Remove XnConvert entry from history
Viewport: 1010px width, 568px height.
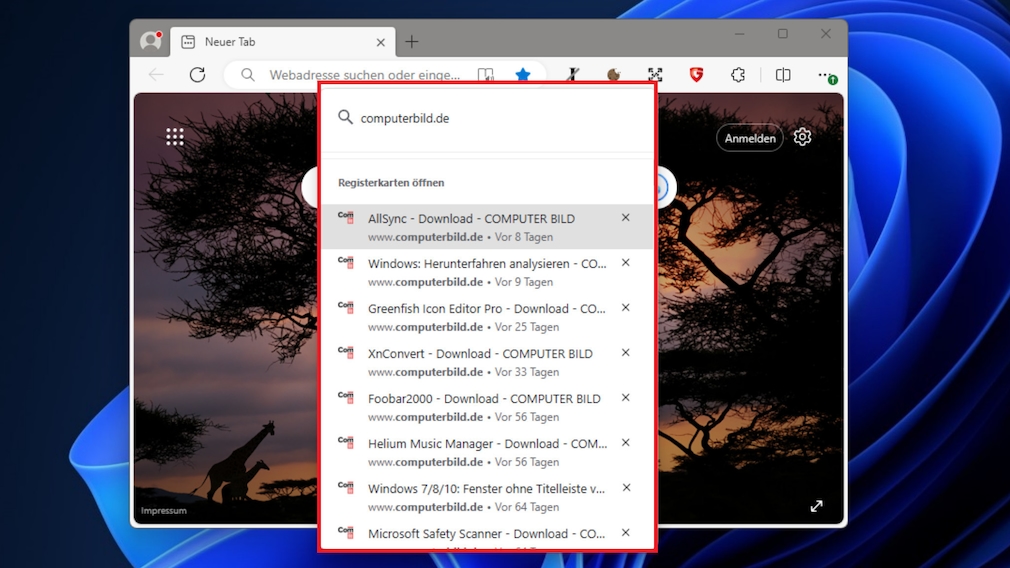[x=625, y=353]
